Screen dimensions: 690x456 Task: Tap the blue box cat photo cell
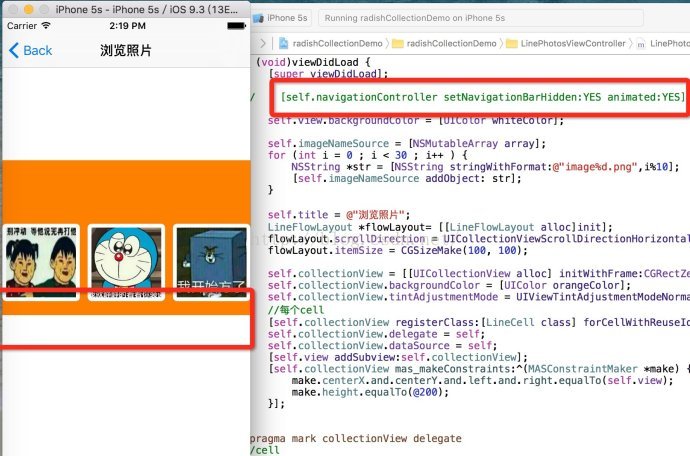pos(211,262)
